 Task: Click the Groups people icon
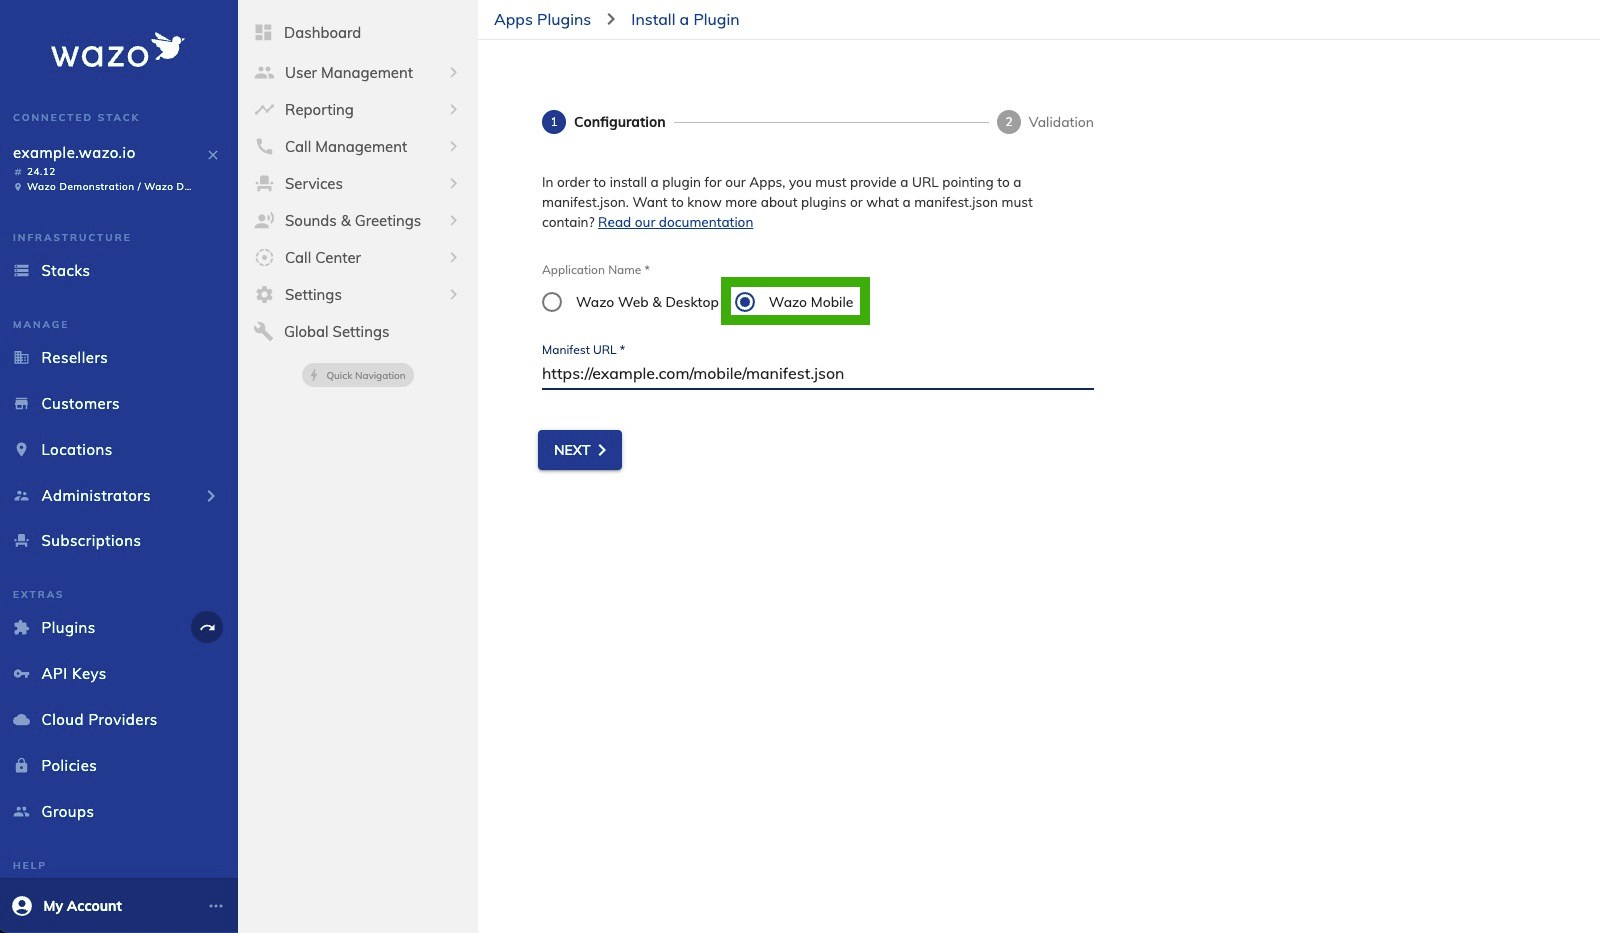pos(21,812)
